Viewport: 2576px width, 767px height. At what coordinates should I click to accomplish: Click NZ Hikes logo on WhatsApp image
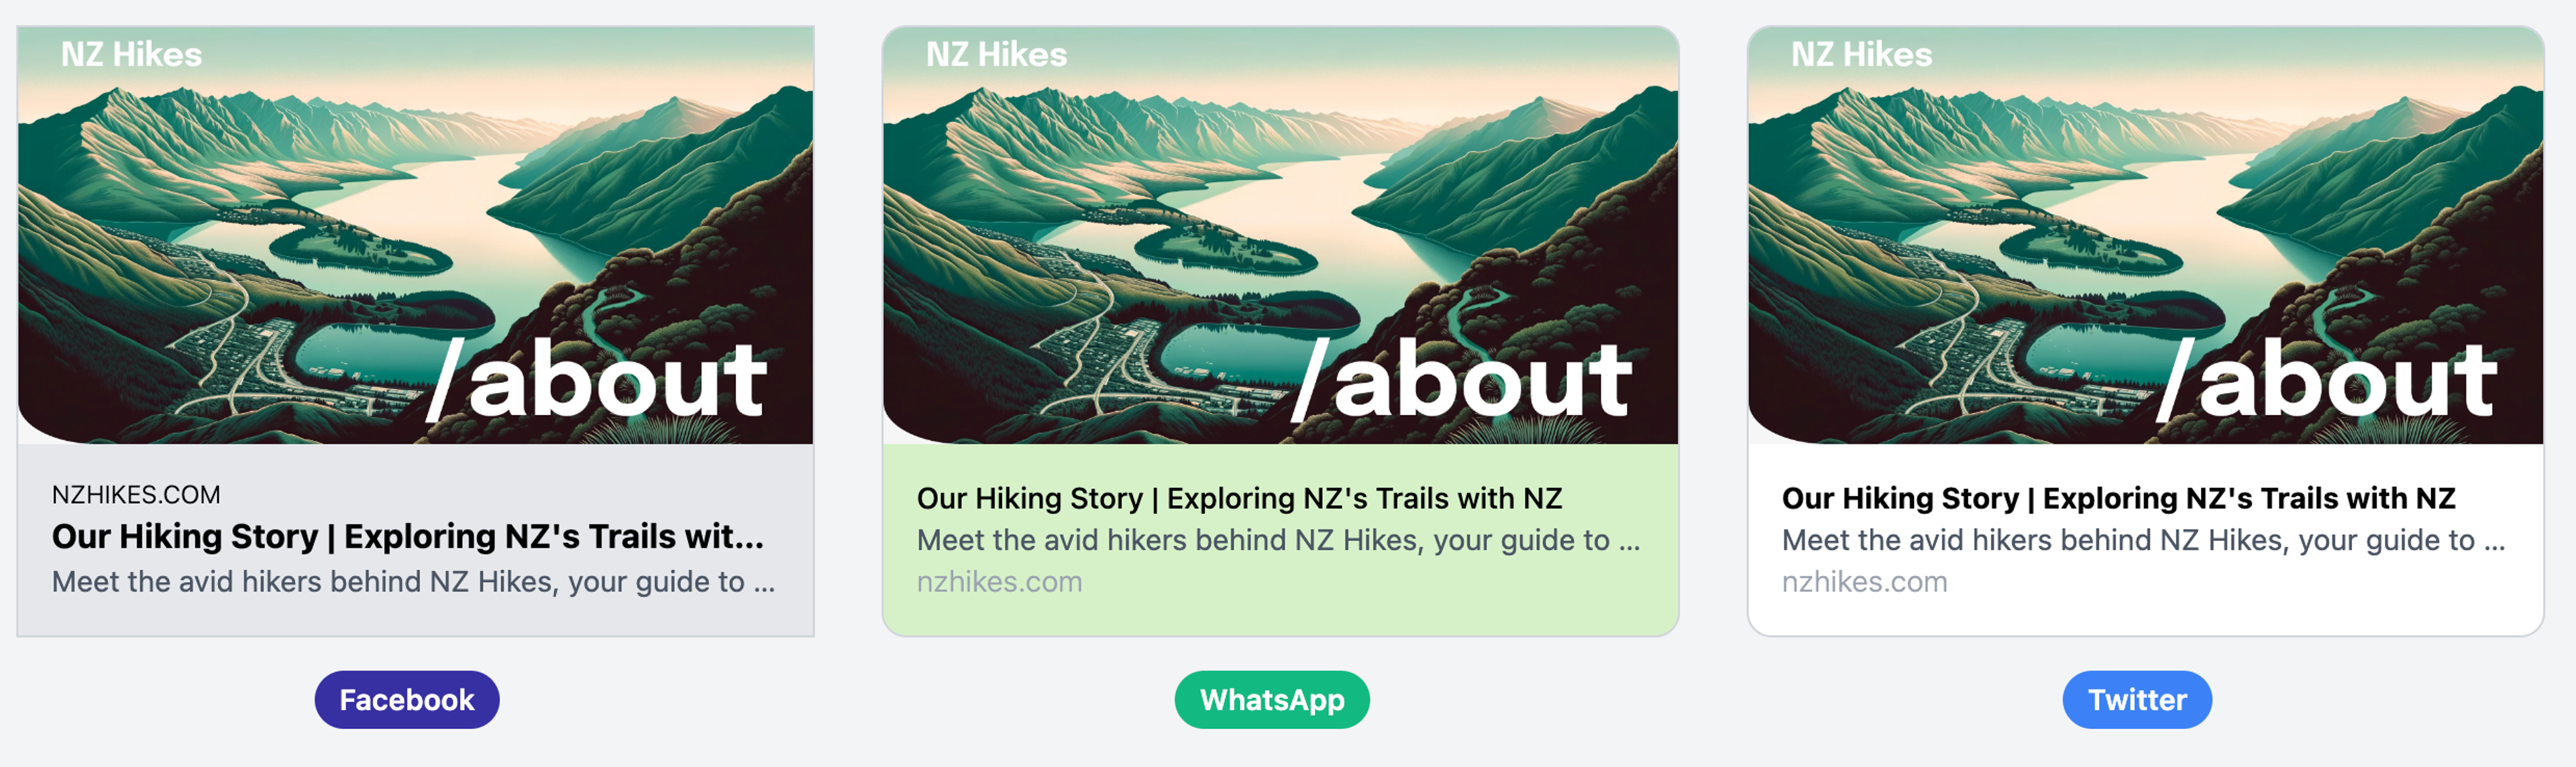(x=996, y=54)
